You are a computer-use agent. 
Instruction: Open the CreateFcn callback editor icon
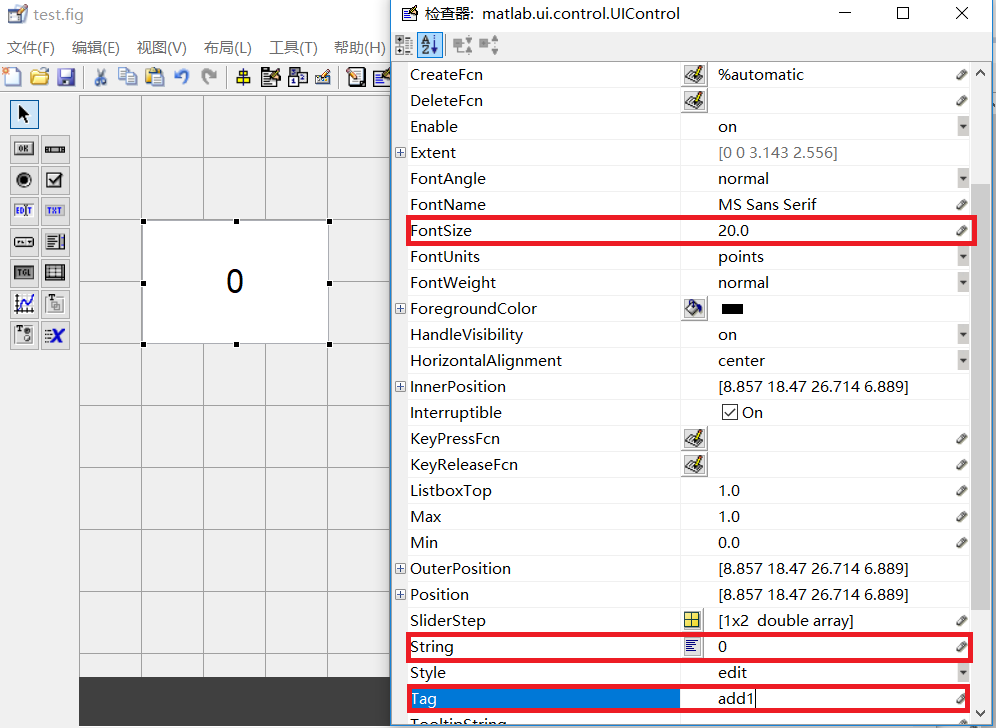tap(693, 75)
